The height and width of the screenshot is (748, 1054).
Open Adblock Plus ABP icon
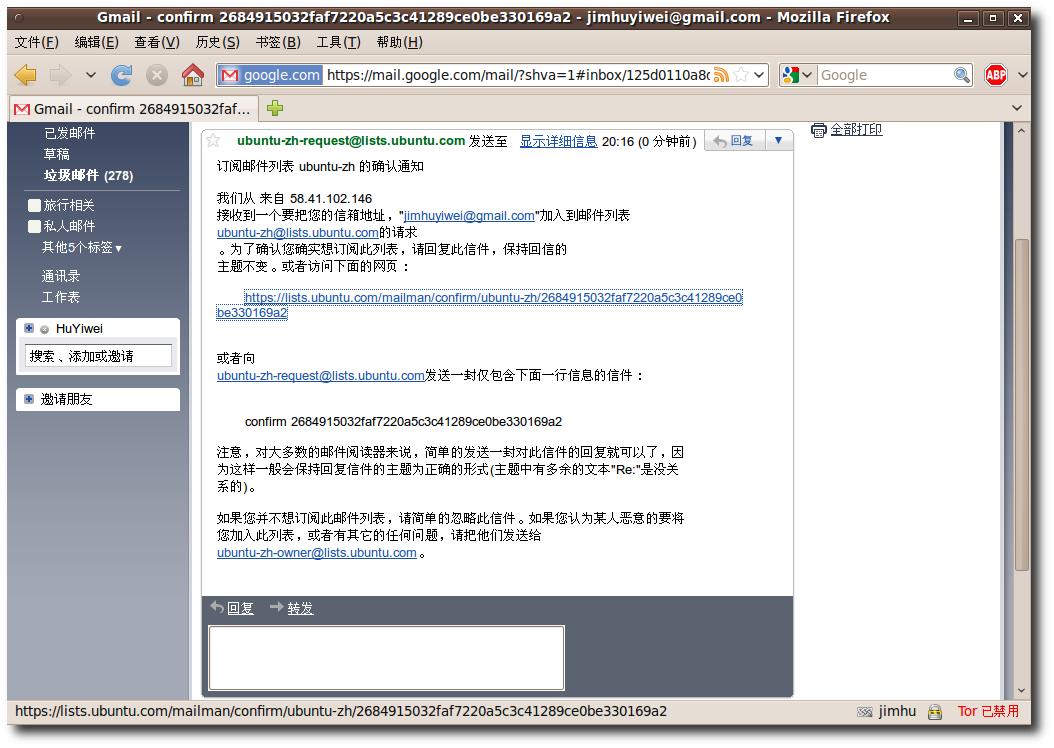click(x=996, y=75)
